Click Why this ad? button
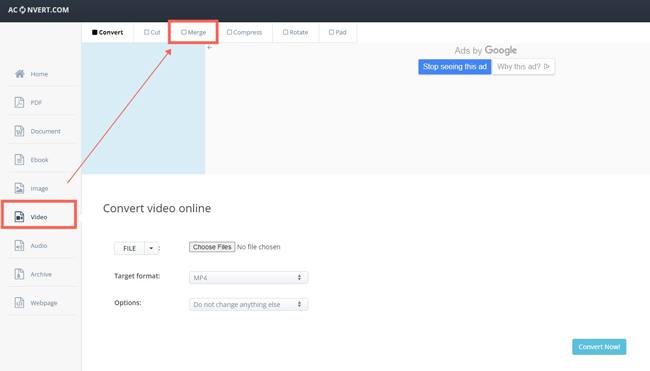Screen dimensions: 650x371 (523, 66)
